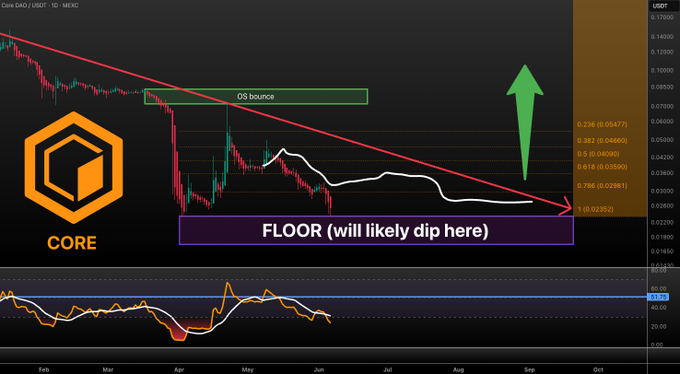Open the USDT currency selector on price axis
The width and height of the screenshot is (680, 374).
click(660, 6)
